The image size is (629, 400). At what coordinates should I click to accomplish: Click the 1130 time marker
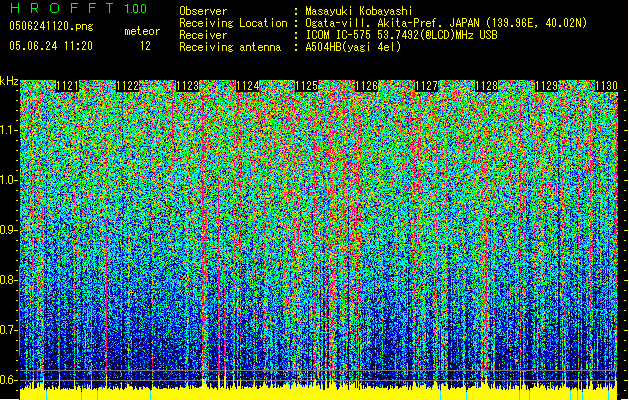point(606,87)
